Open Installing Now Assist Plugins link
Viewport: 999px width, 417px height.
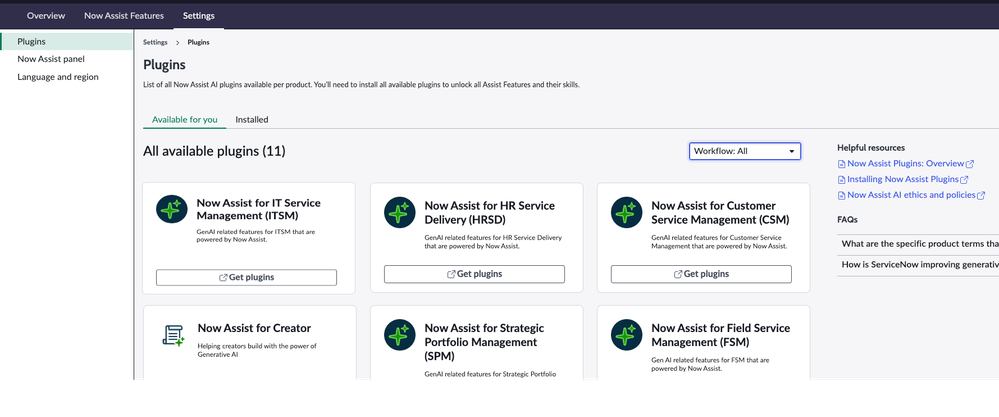pos(903,180)
